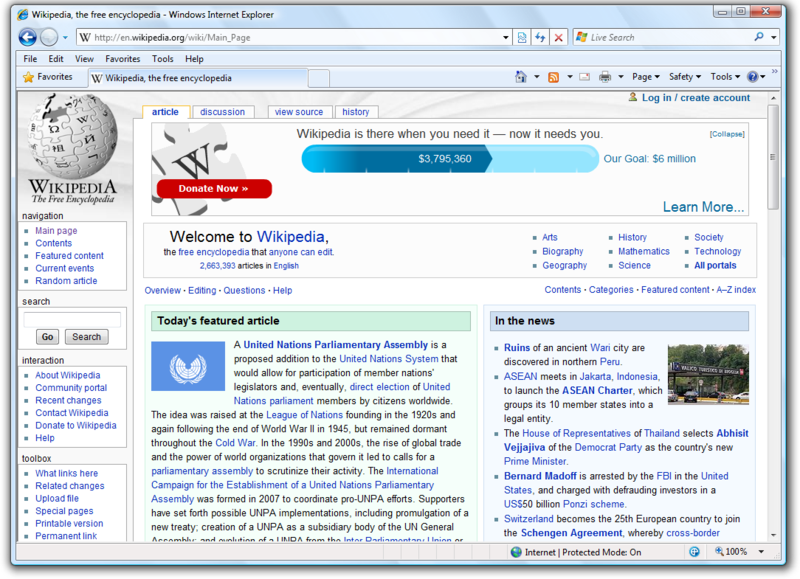Image resolution: width=800 pixels, height=579 pixels.
Task: Open the Tools menu in the menu bar
Action: coord(163,59)
